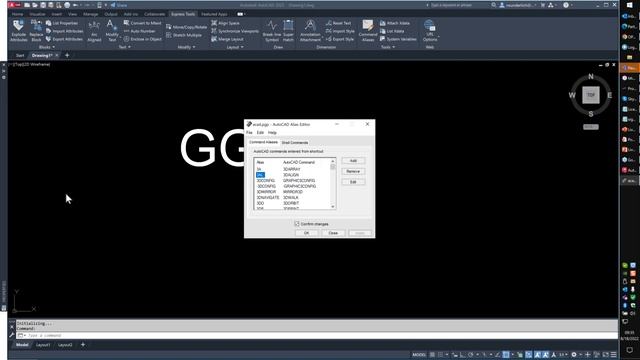Screen dimensions: 640x360
Task: Expand the Text panel dropdown
Action: tap(124, 47)
